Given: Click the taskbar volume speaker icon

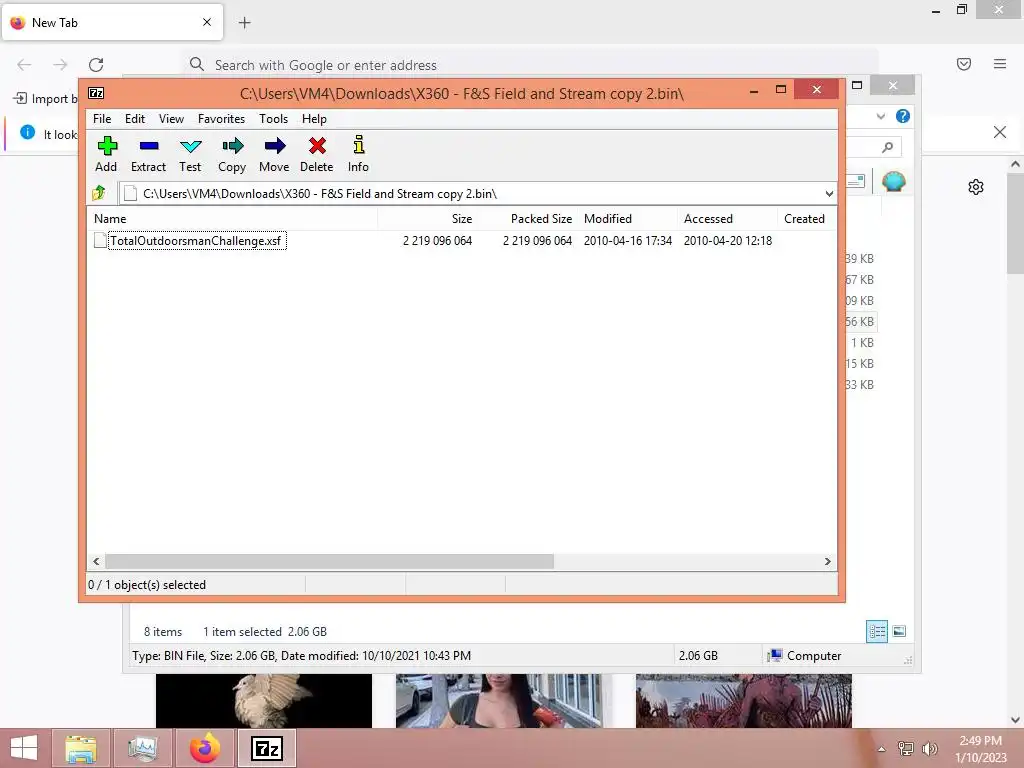Looking at the screenshot, I should 929,749.
